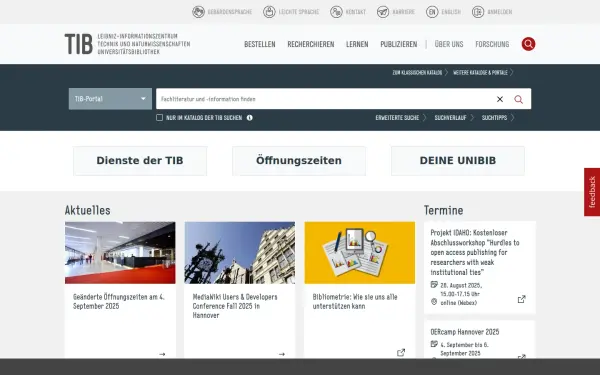
Task: Open yellow Bibliometrie thumbnail
Action: tap(360, 253)
